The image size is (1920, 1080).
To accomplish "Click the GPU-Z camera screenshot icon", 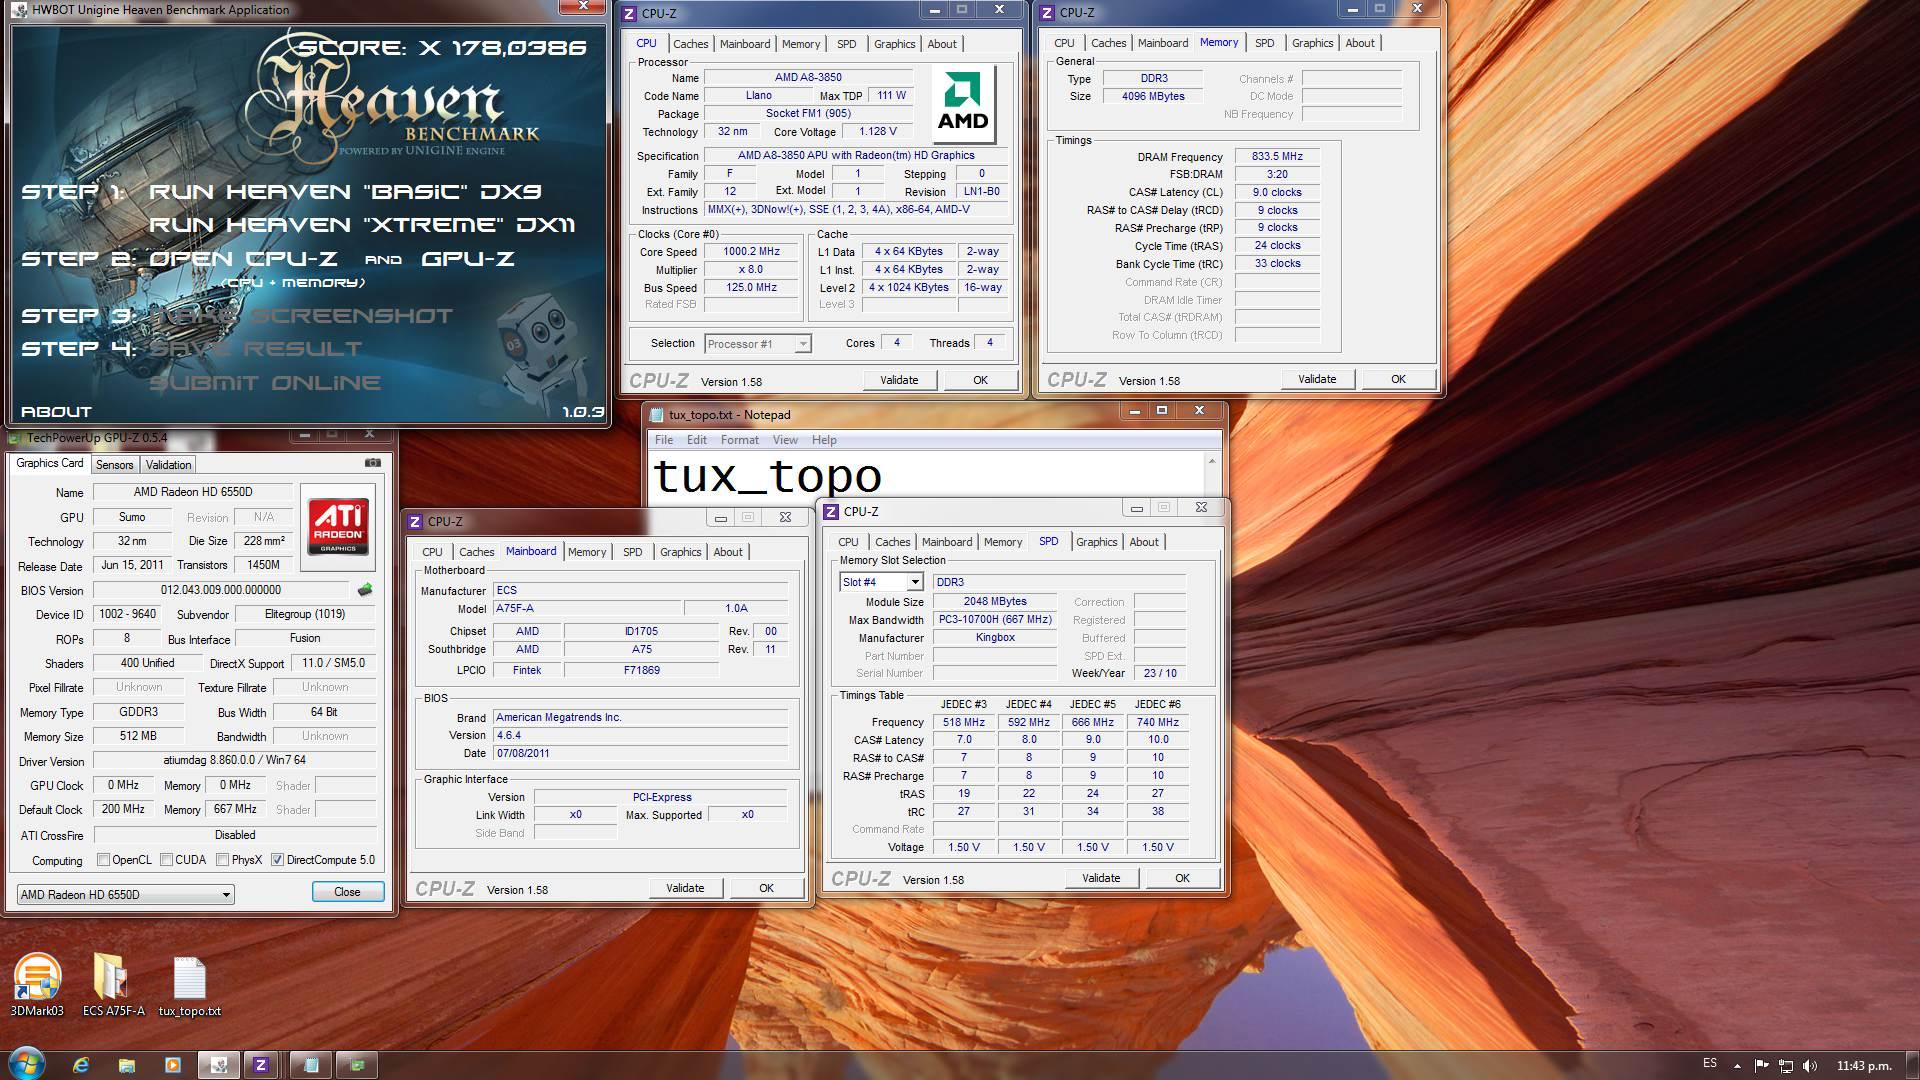I will 373,463.
